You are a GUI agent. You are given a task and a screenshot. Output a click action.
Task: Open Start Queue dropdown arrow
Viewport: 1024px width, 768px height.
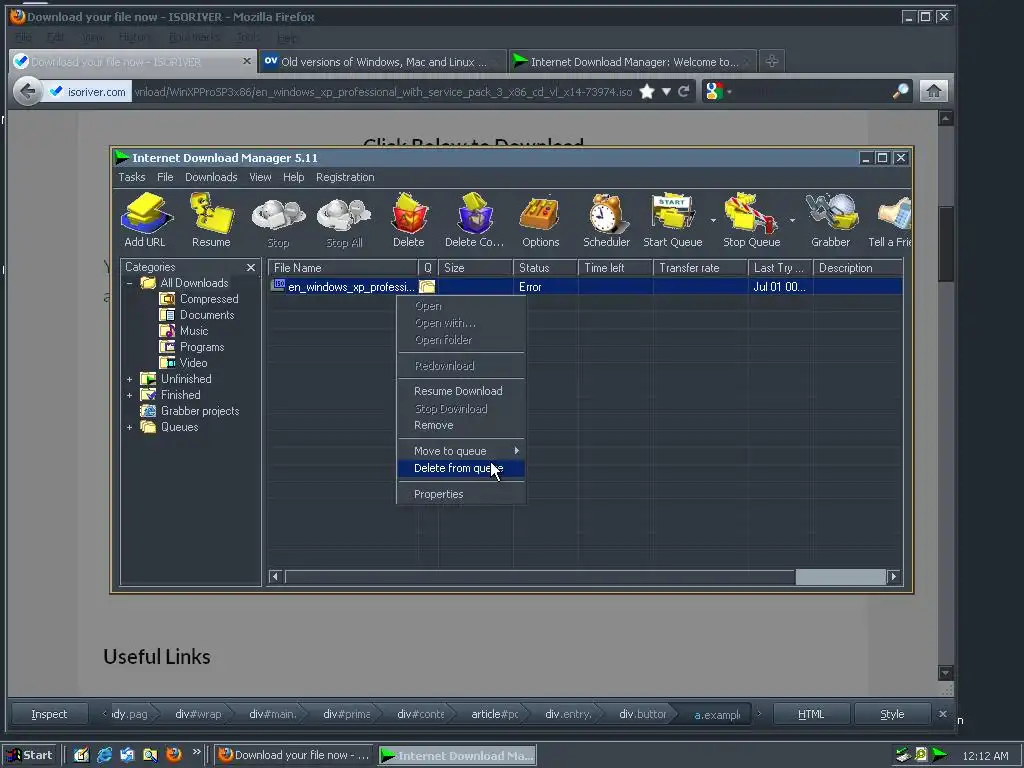click(x=713, y=220)
